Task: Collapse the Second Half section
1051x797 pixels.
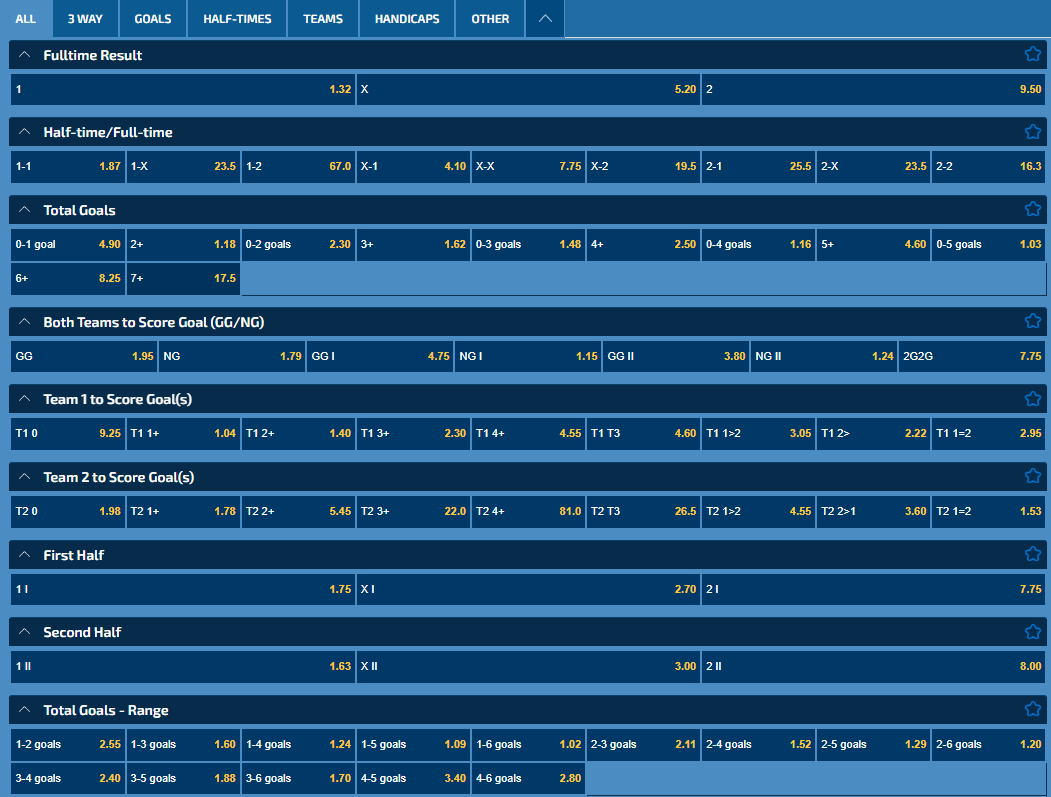Action: point(25,632)
